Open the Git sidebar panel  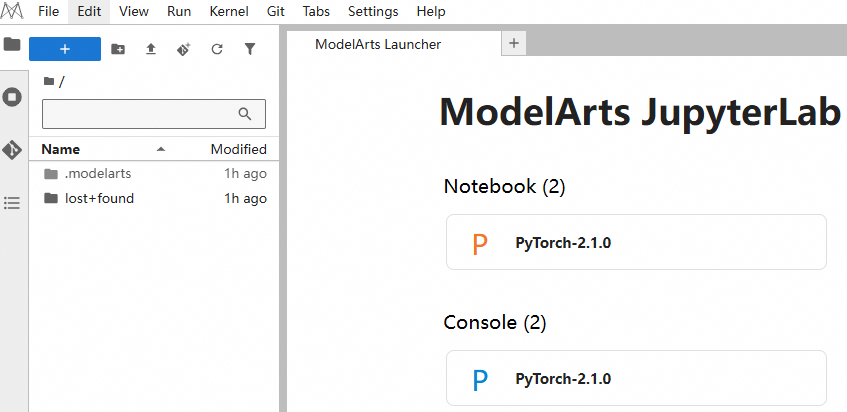pyautogui.click(x=12, y=150)
